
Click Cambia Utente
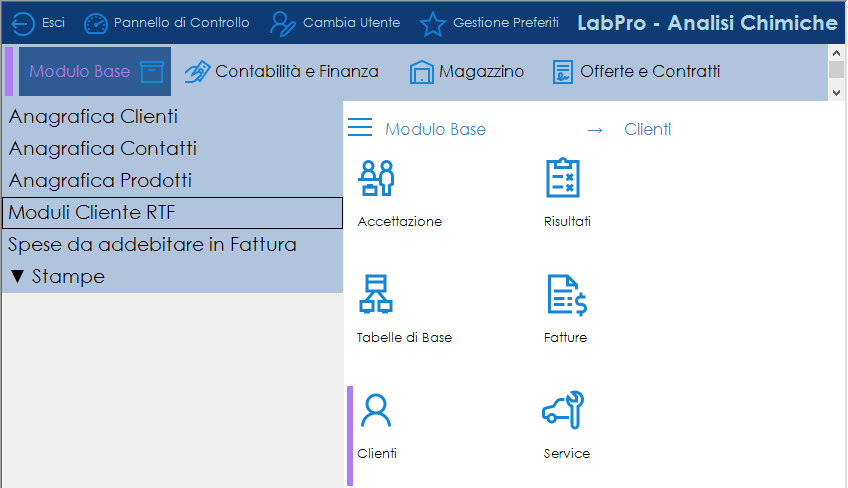point(352,23)
